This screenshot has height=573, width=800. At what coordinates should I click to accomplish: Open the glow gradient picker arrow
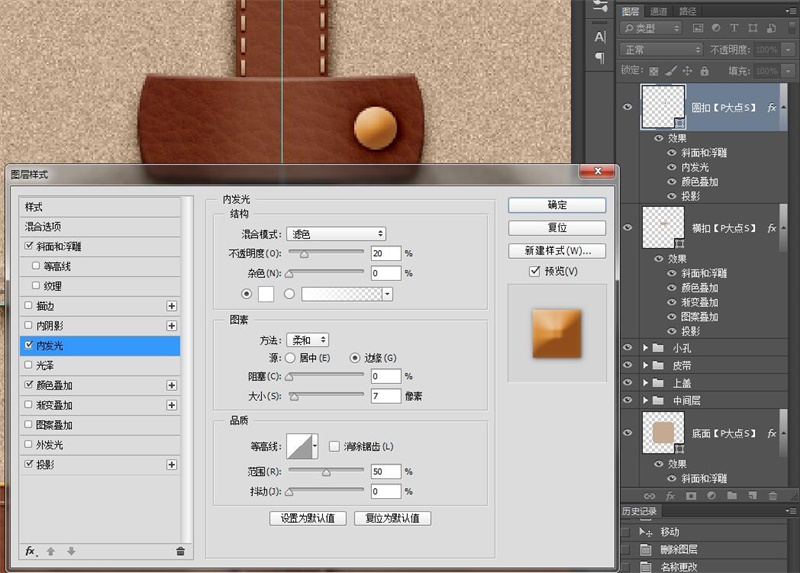click(388, 294)
